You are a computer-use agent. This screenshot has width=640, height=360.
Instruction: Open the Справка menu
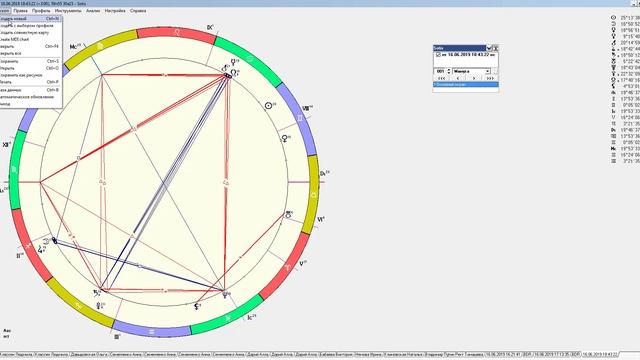pyautogui.click(x=138, y=11)
